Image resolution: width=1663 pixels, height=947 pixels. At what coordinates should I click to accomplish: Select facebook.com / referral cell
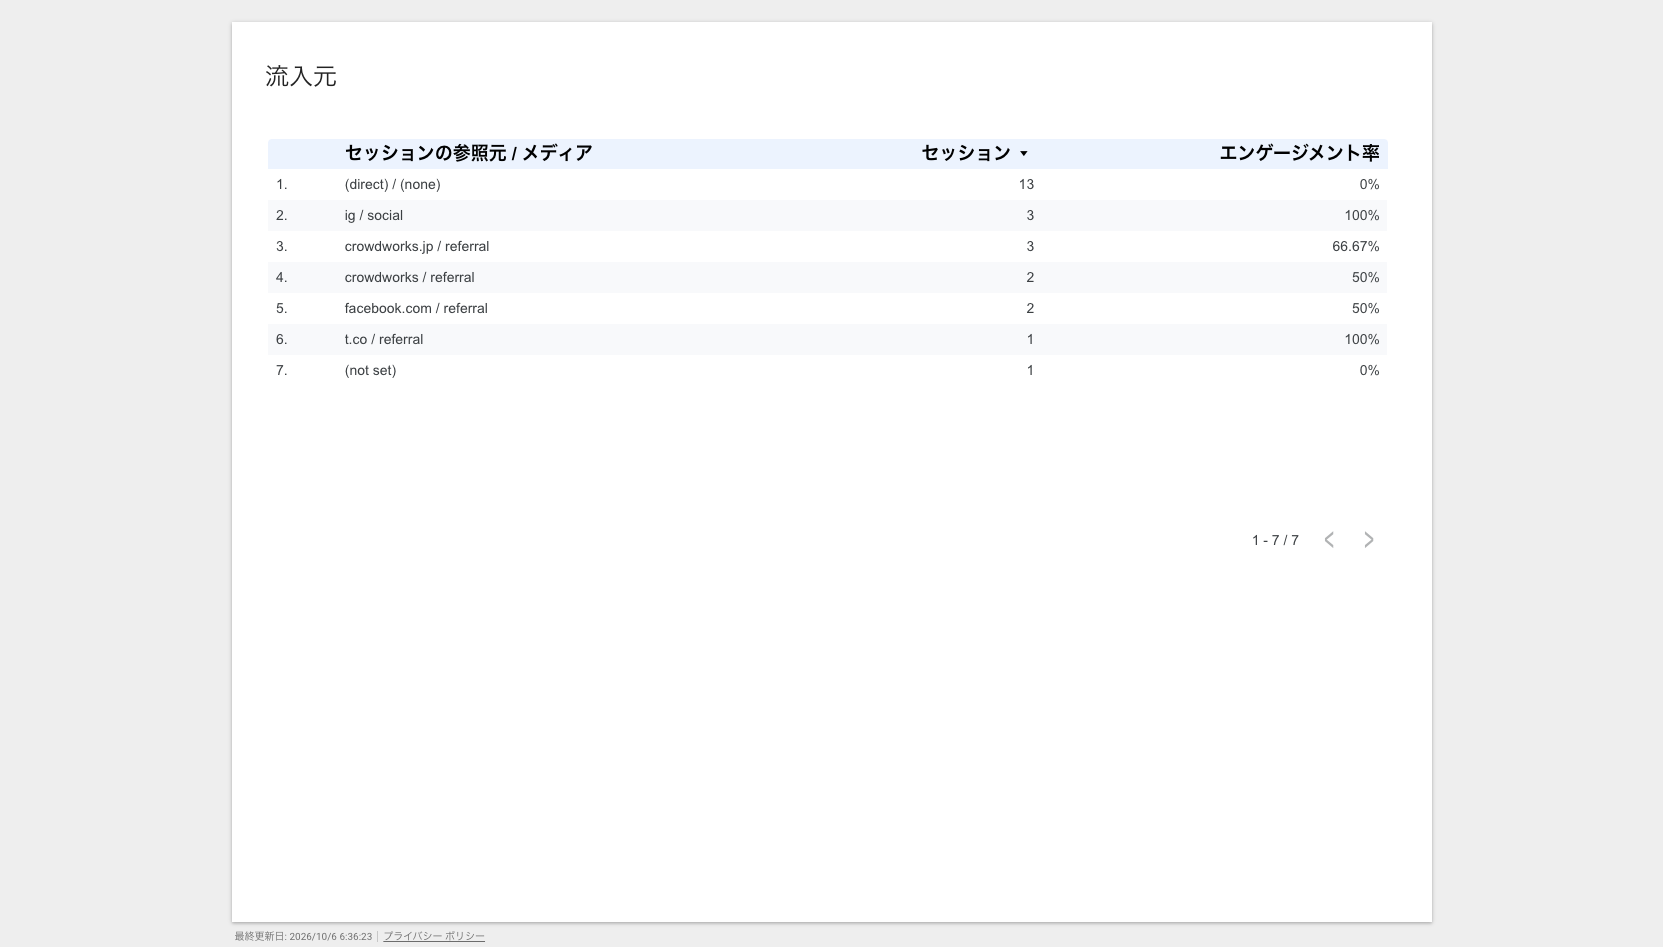coord(416,308)
